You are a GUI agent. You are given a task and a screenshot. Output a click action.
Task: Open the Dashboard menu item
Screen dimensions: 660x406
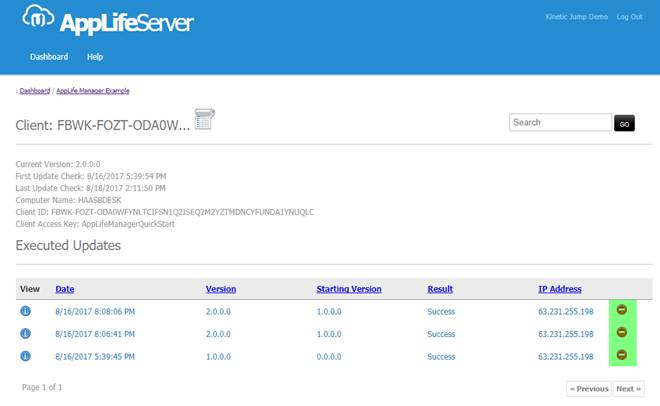point(49,57)
